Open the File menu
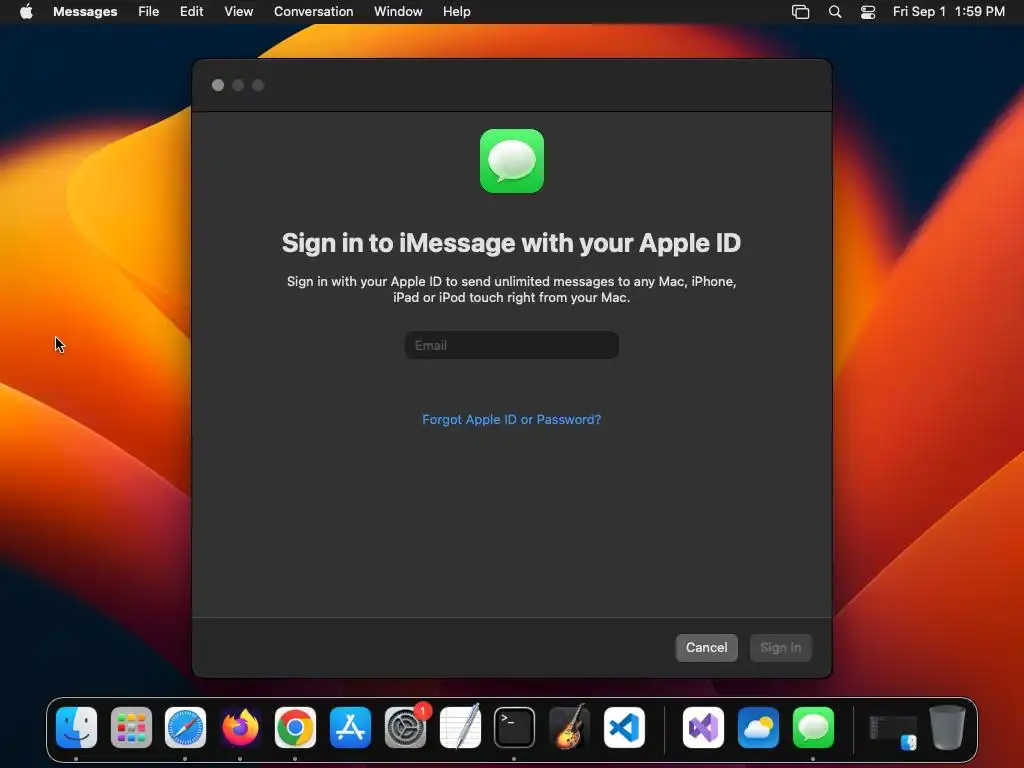This screenshot has height=768, width=1024. tap(148, 12)
